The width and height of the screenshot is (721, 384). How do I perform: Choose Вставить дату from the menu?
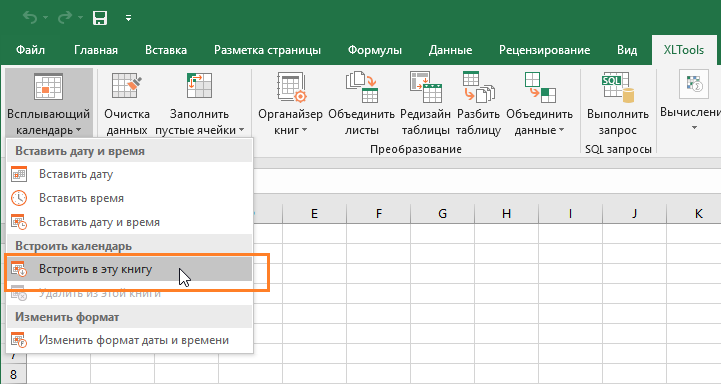point(129,174)
